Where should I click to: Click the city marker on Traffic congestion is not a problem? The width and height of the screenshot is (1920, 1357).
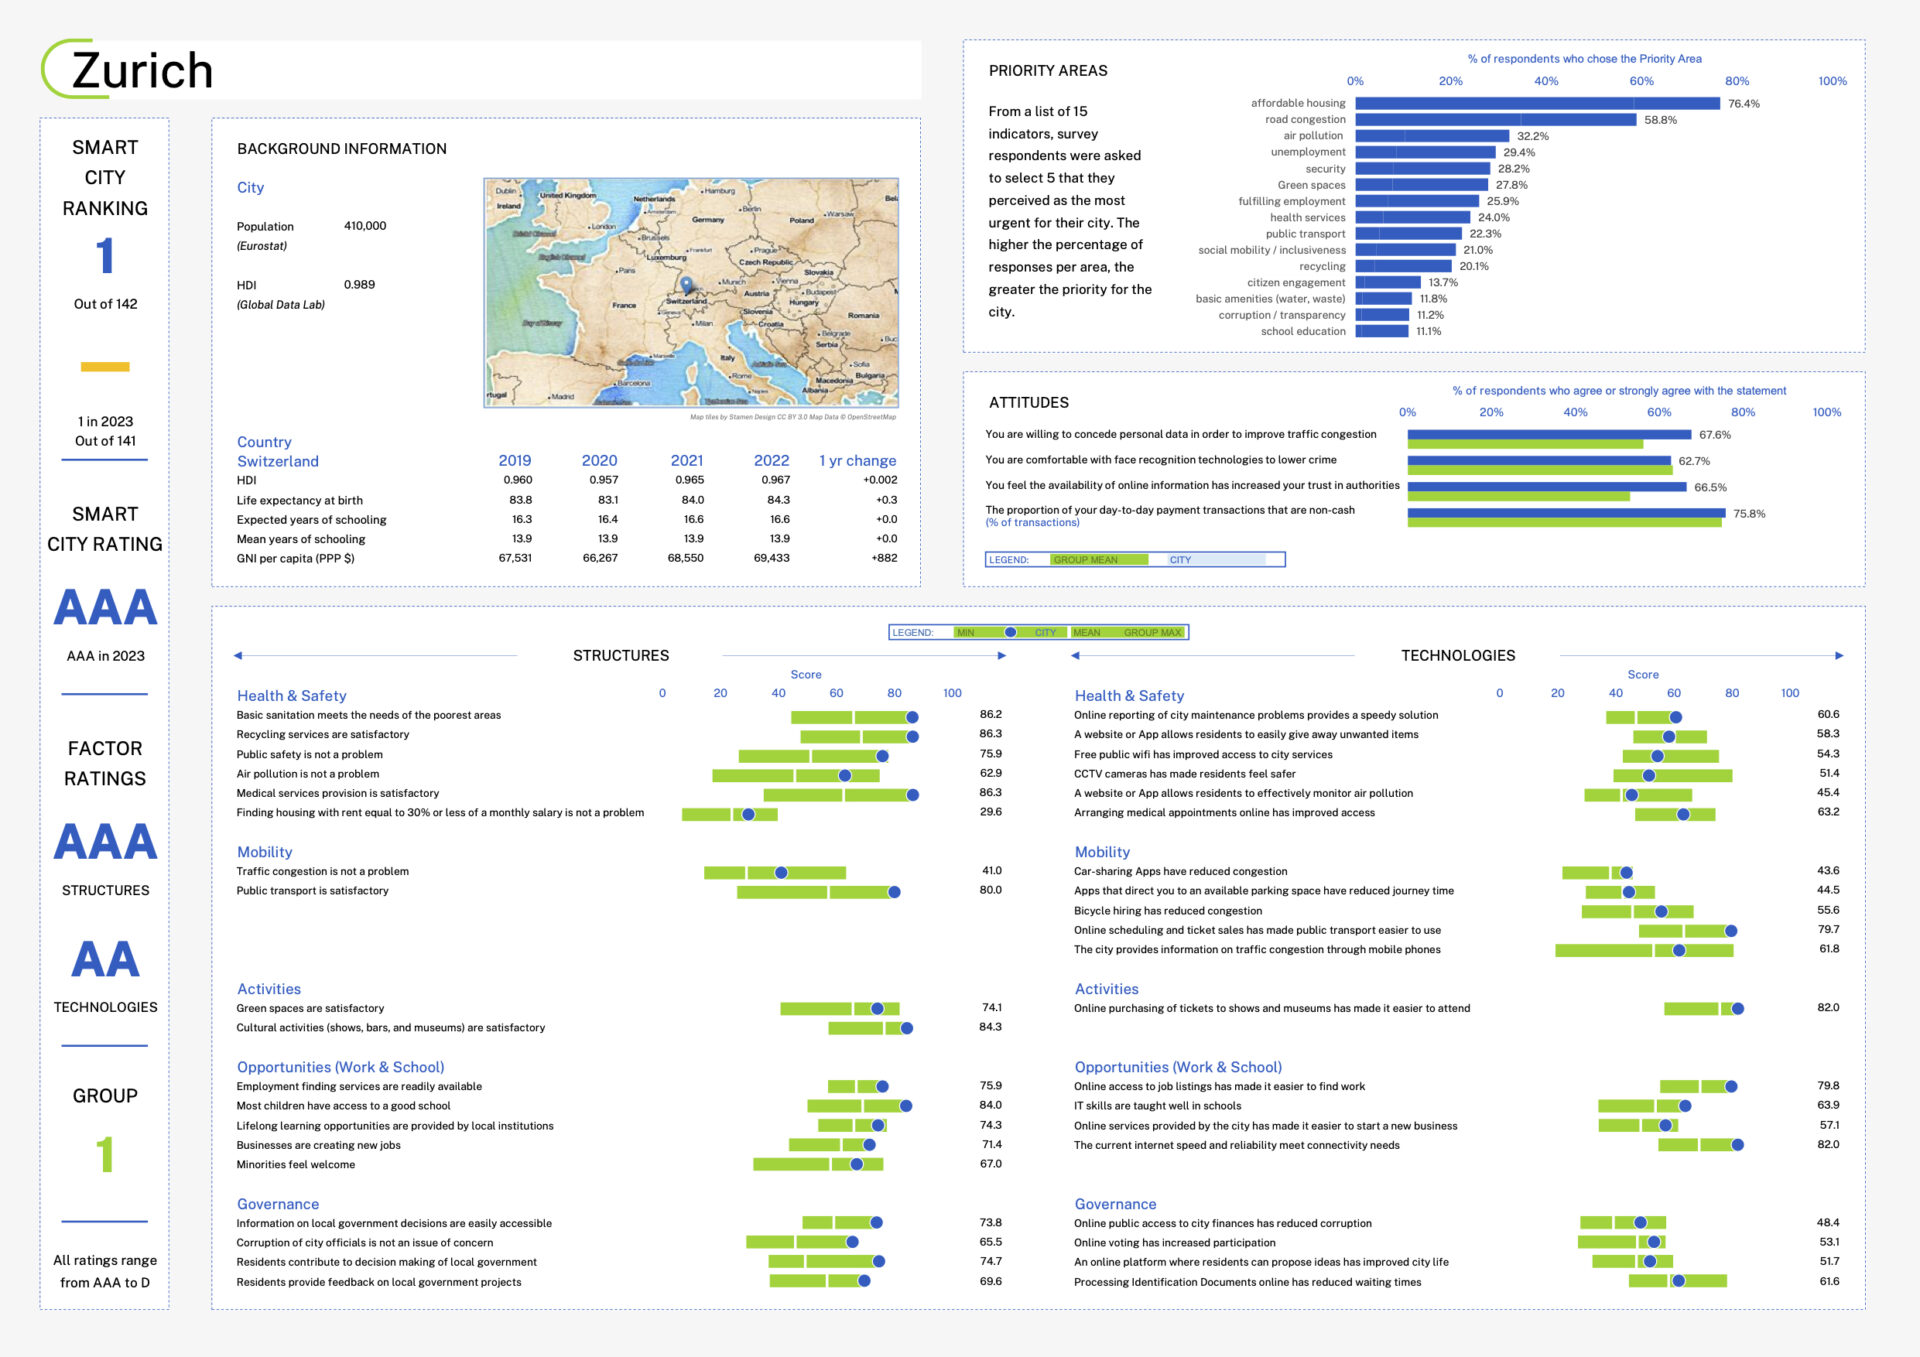tap(781, 873)
